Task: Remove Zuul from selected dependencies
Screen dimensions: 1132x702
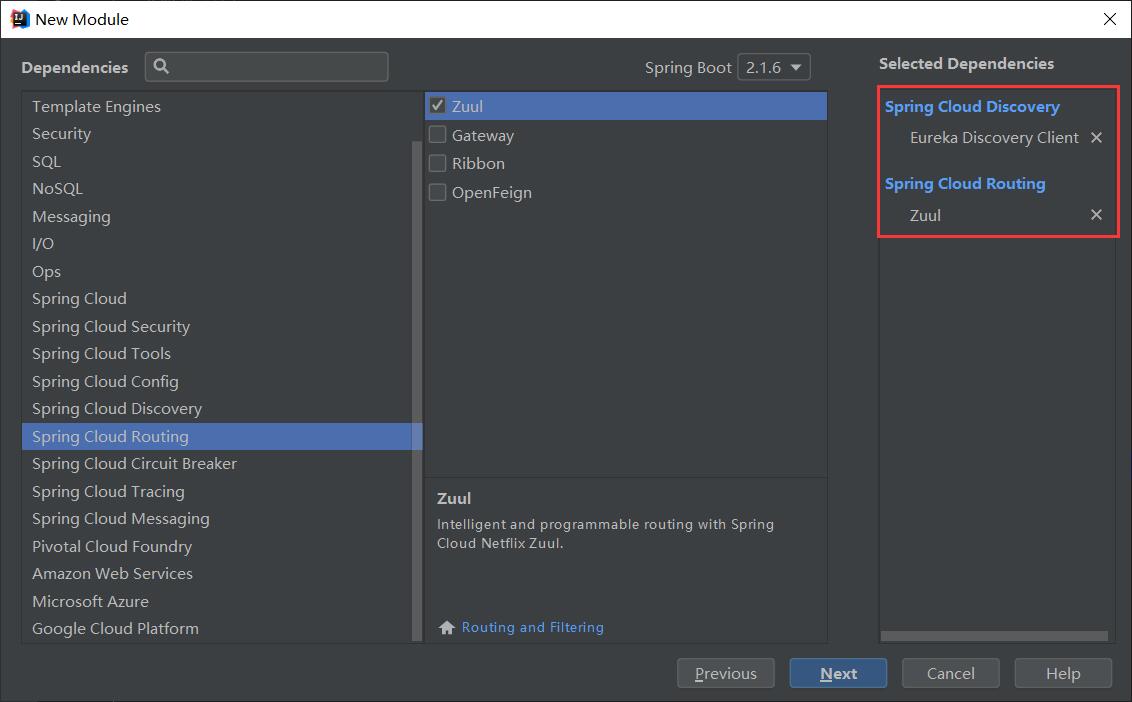Action: click(x=1096, y=214)
